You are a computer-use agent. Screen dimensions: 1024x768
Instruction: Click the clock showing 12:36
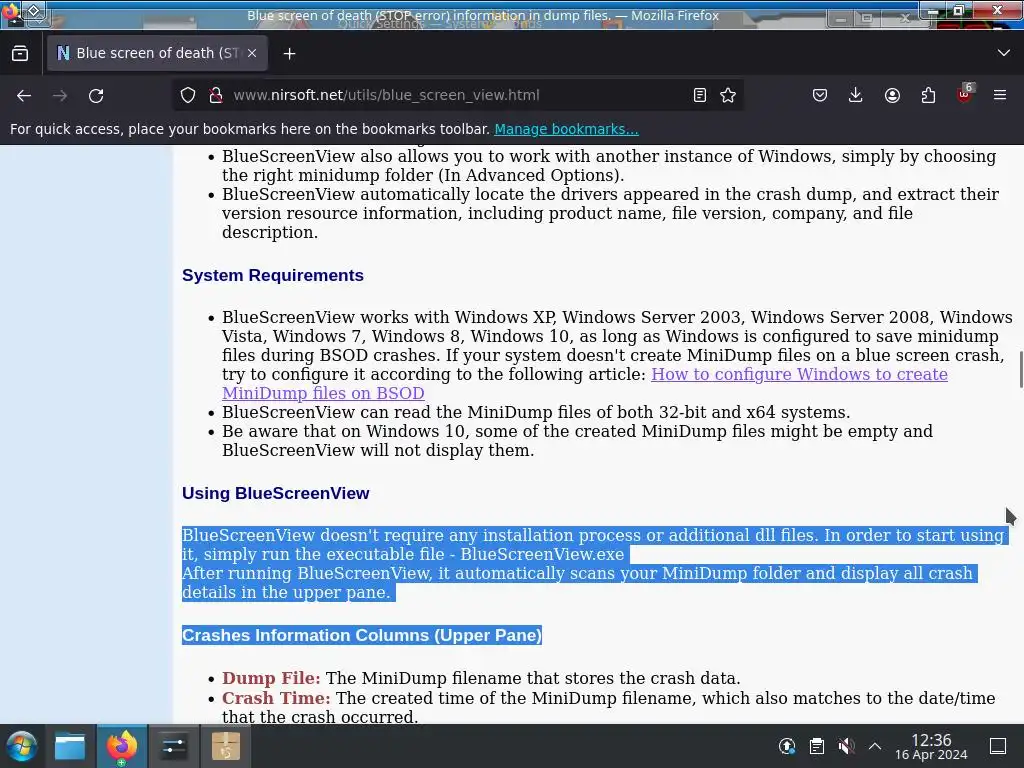[931, 746]
